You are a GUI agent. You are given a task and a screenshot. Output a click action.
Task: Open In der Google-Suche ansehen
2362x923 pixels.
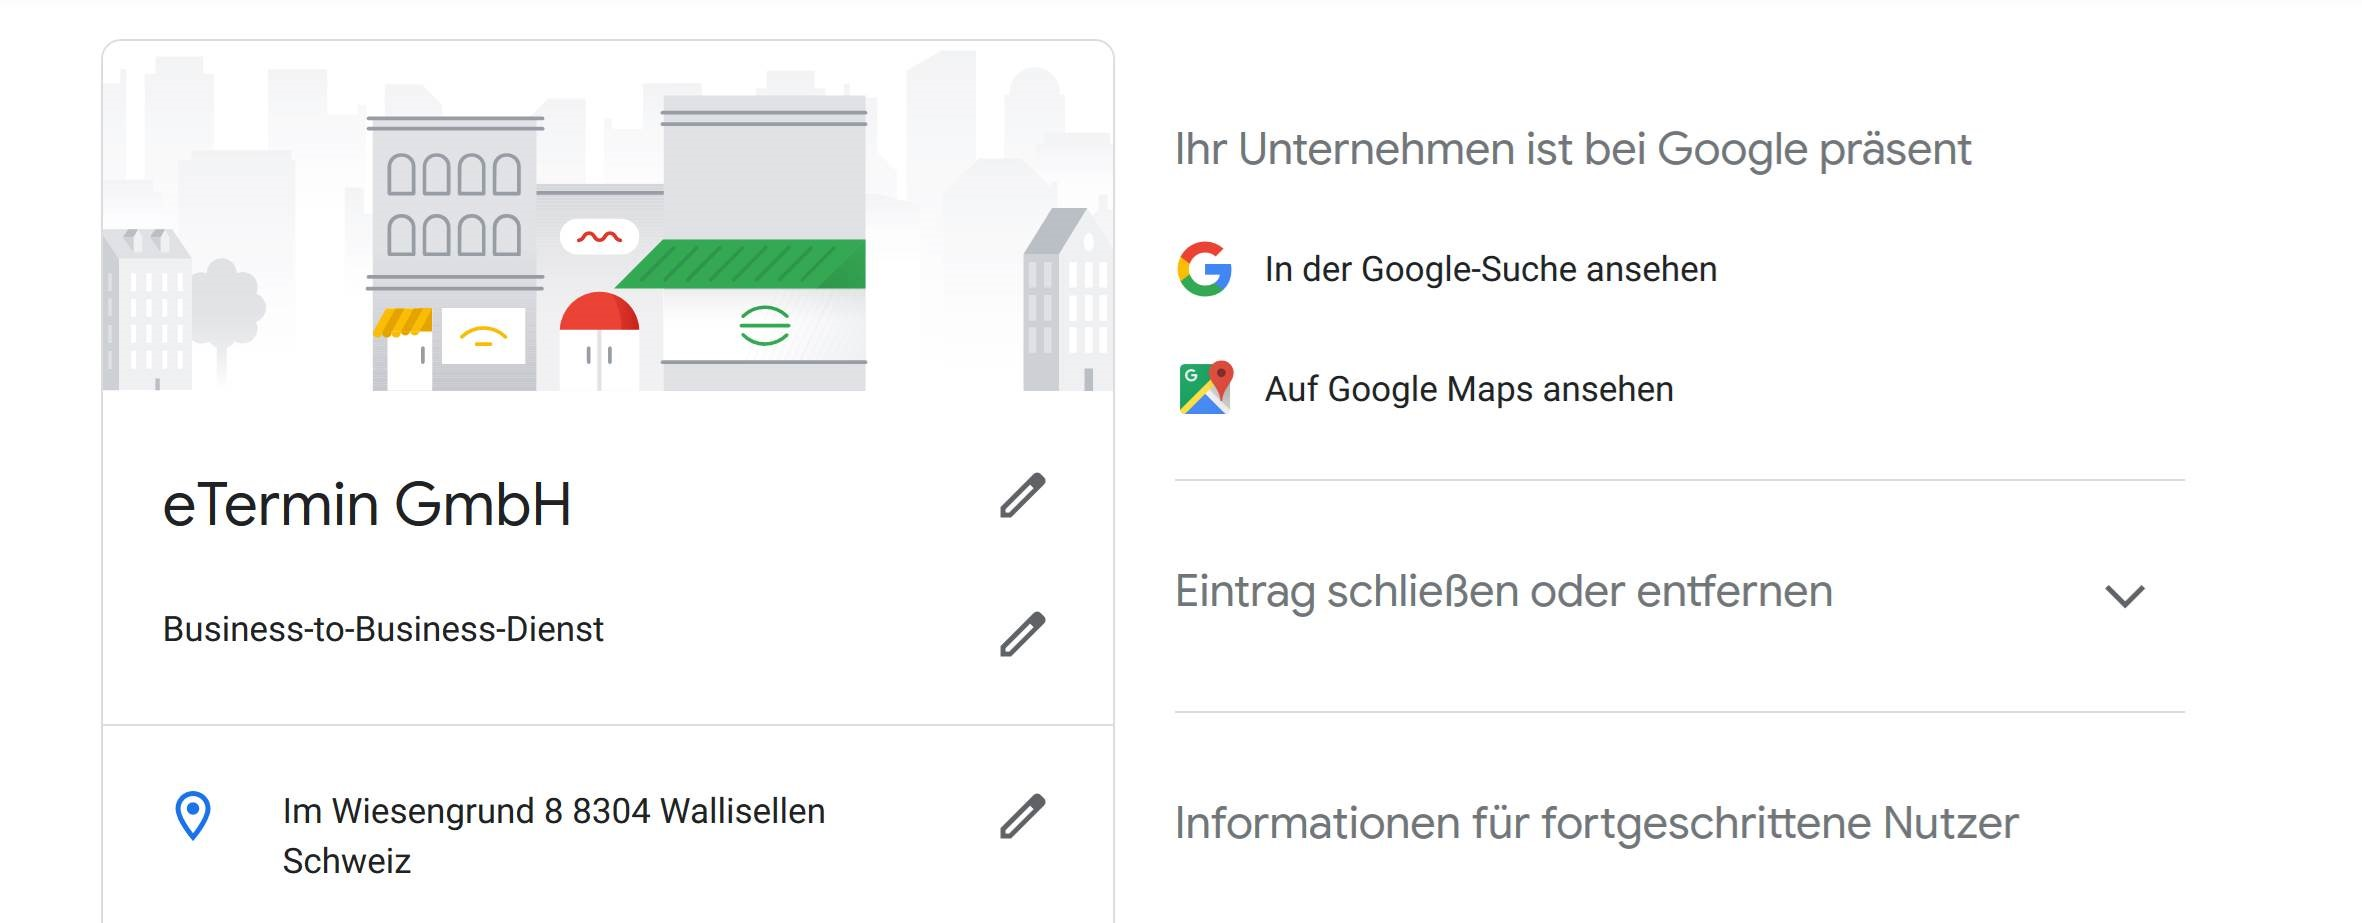pyautogui.click(x=1490, y=269)
